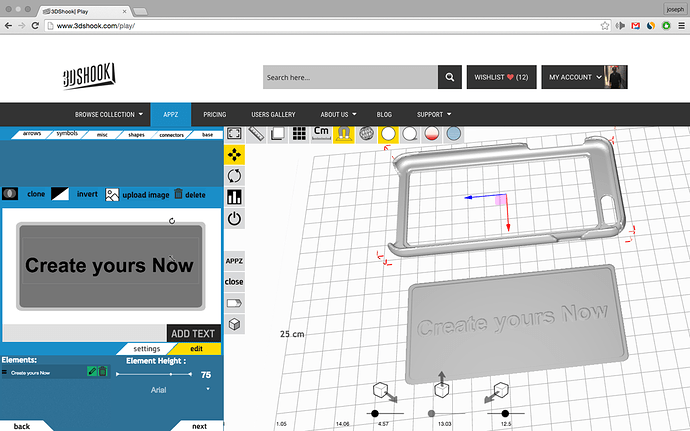This screenshot has height=431, width=690.
Task: Expand the My Account dropdown
Action: pos(570,77)
